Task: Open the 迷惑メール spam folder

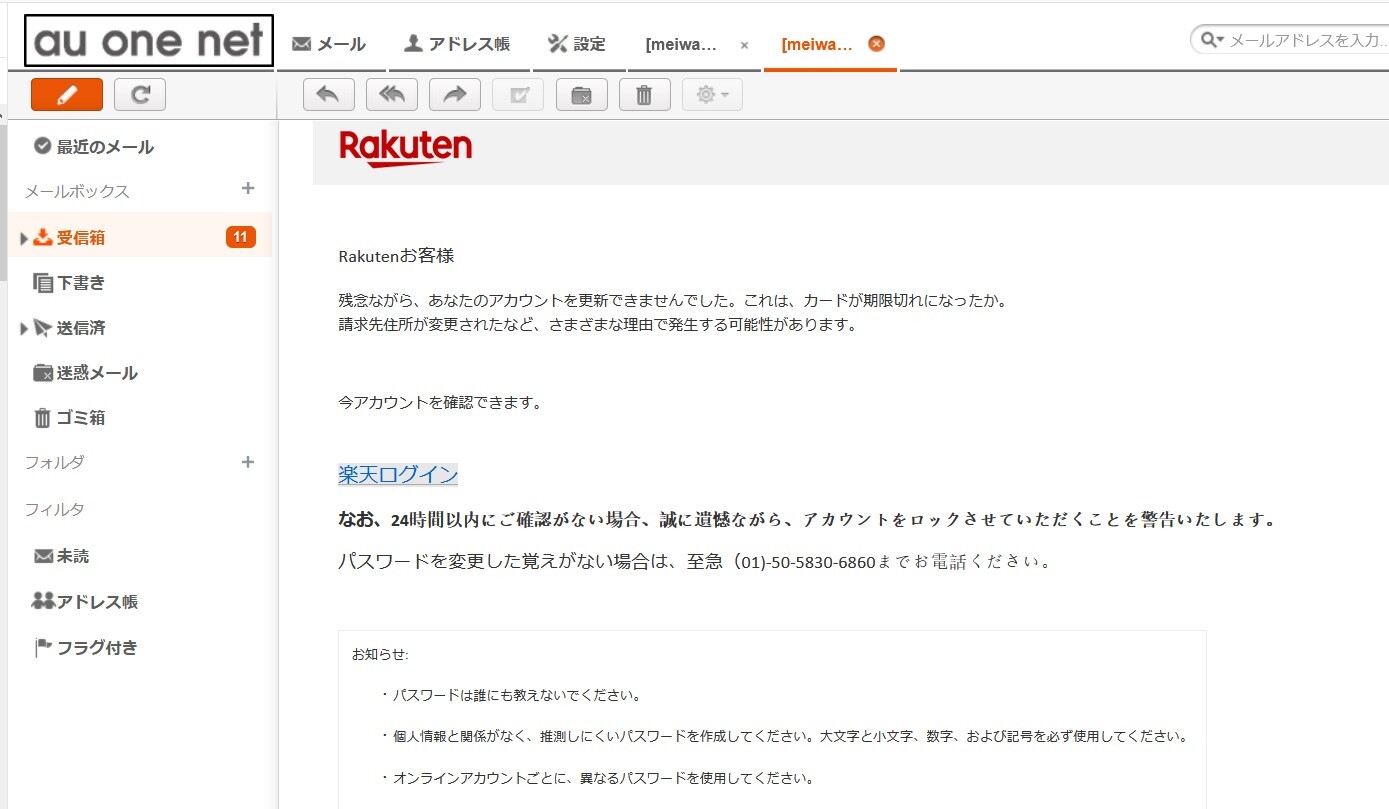Action: [x=85, y=373]
